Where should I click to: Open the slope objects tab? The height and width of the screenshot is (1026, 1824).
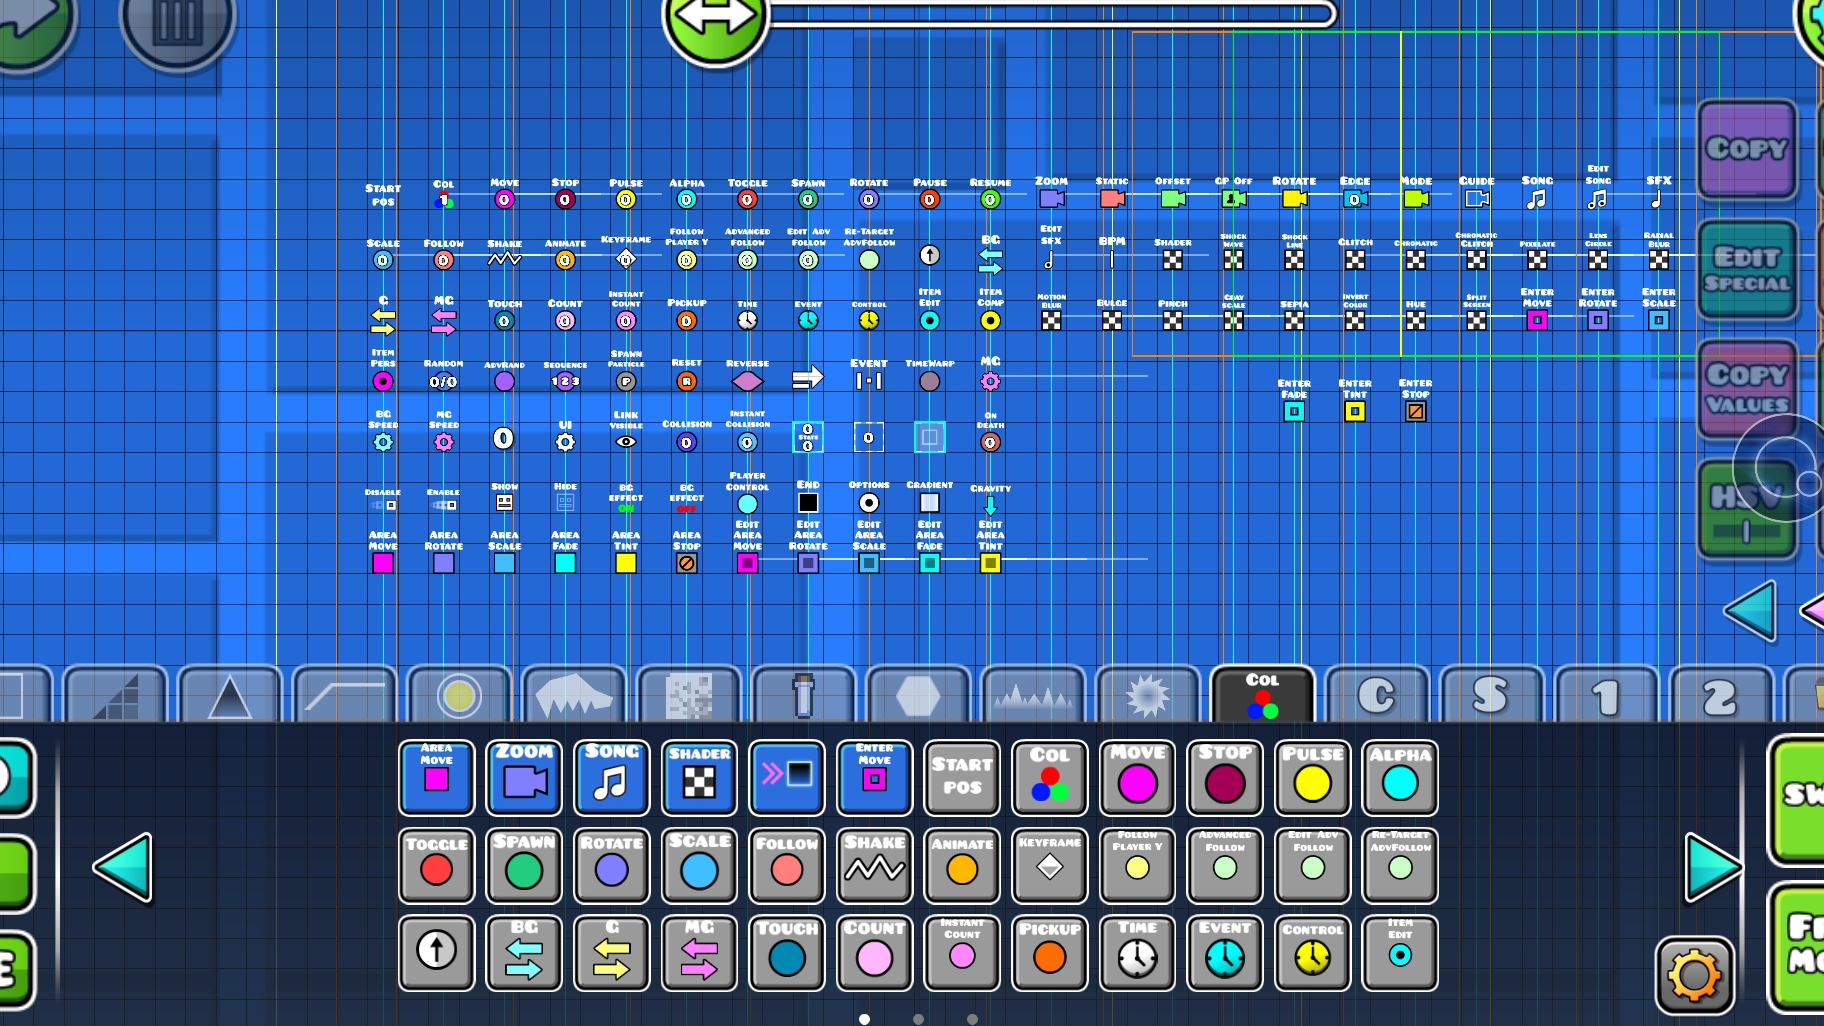tap(345, 694)
